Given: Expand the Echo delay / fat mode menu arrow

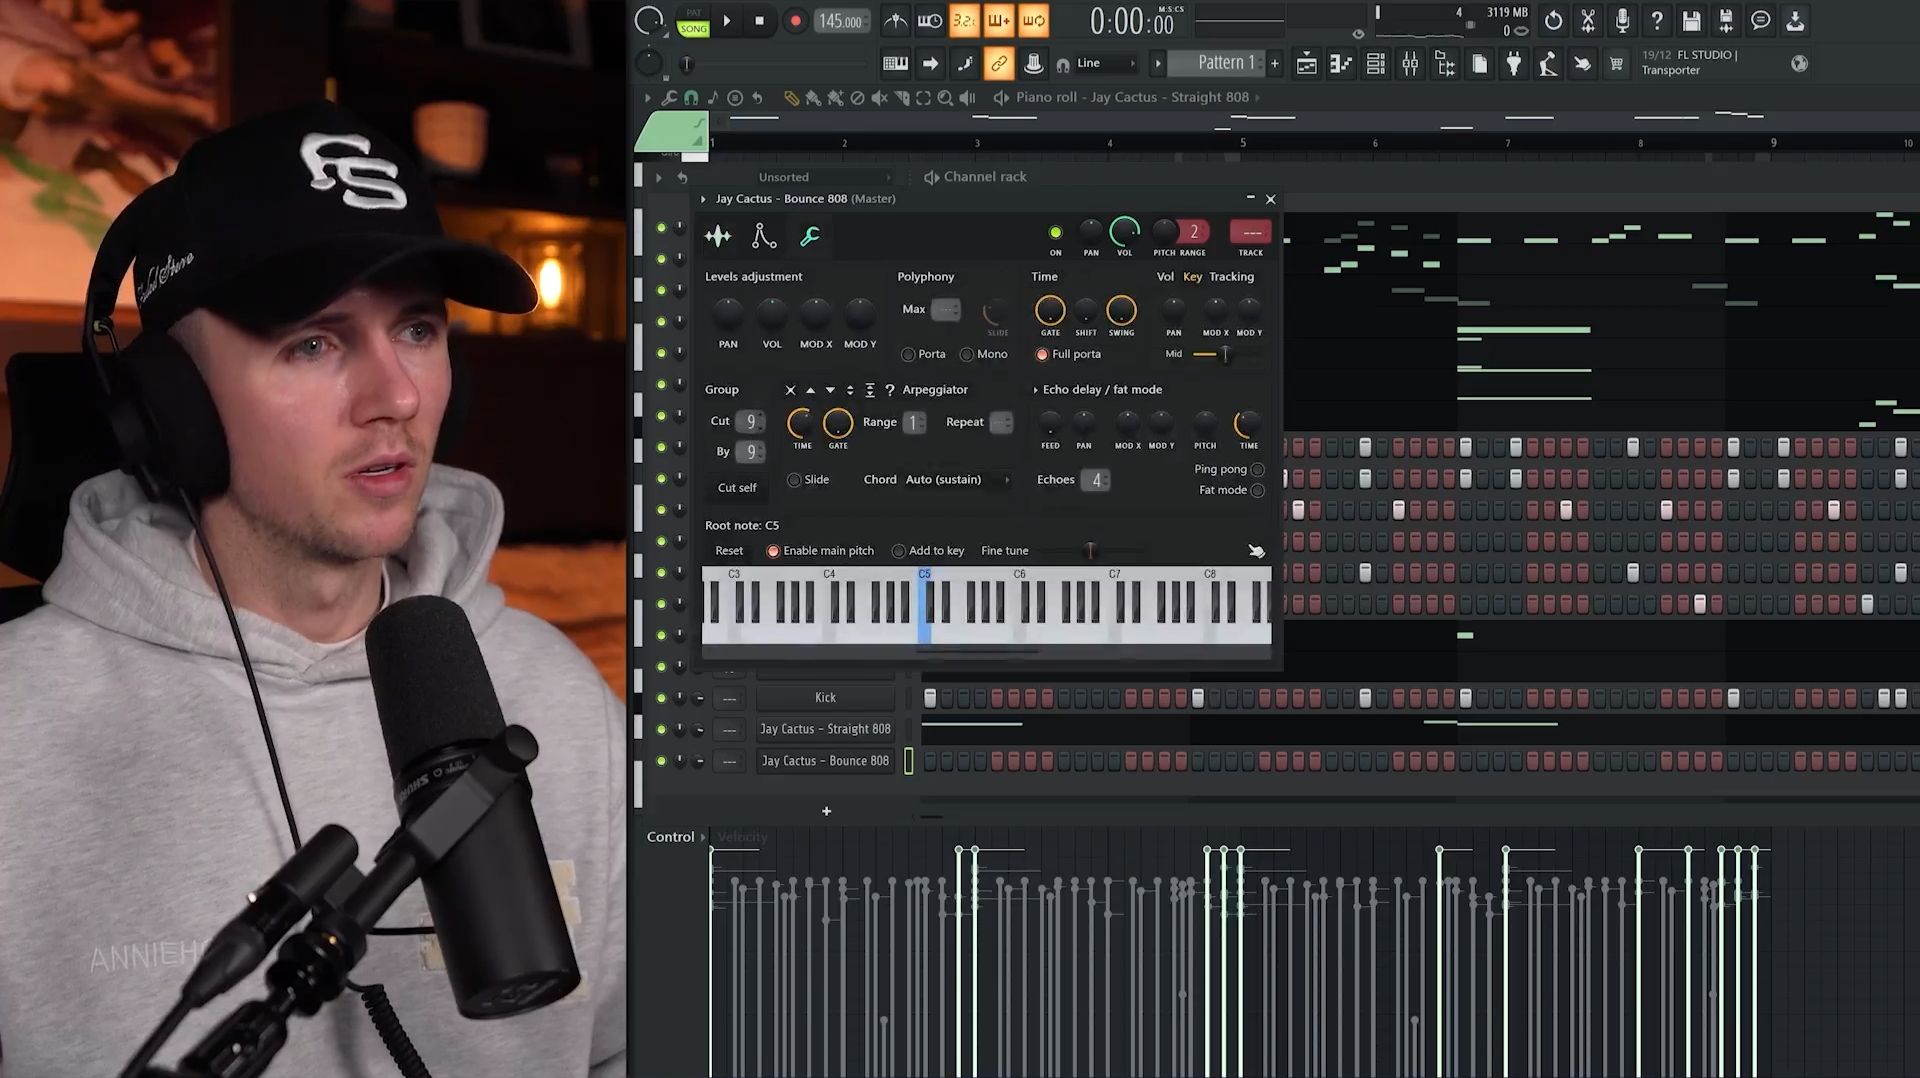Looking at the screenshot, I should coord(1035,390).
